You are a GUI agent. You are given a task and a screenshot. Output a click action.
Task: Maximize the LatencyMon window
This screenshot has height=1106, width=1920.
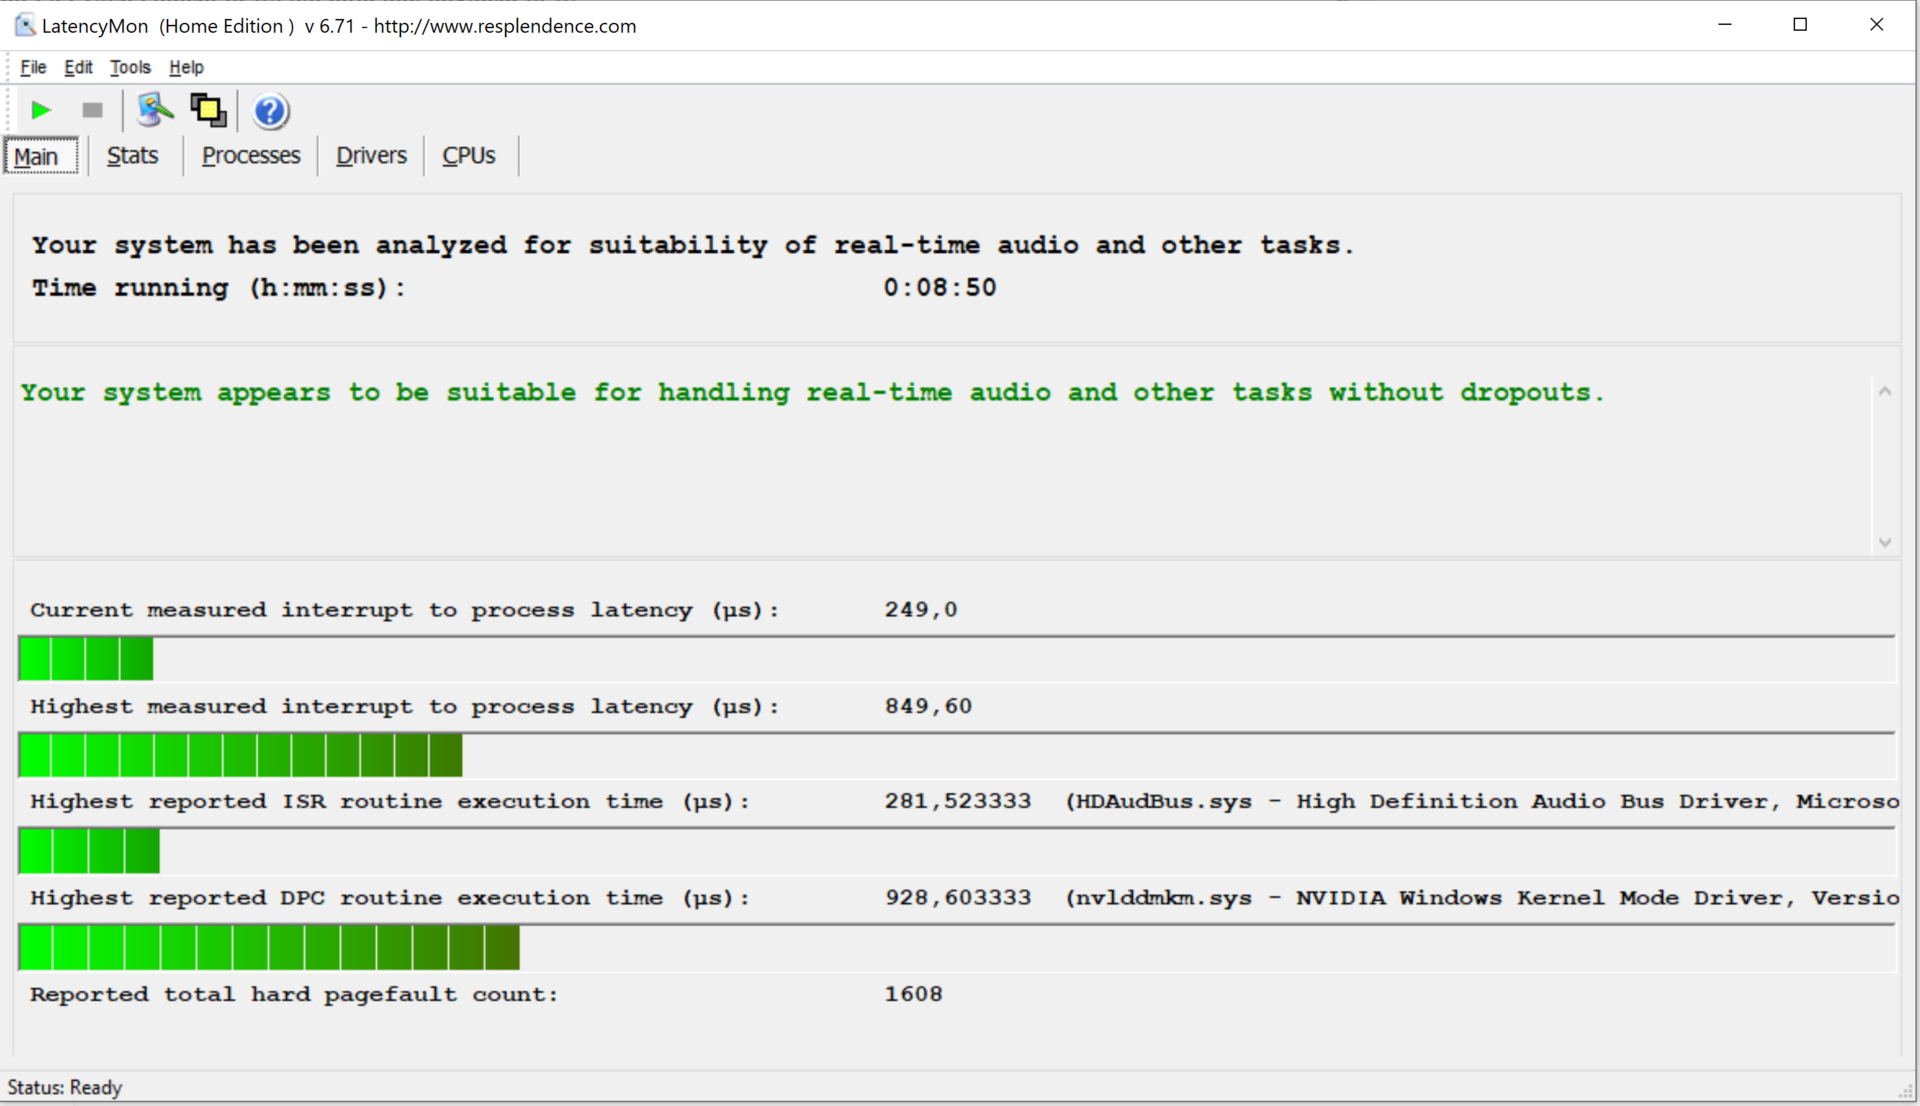pos(1800,25)
